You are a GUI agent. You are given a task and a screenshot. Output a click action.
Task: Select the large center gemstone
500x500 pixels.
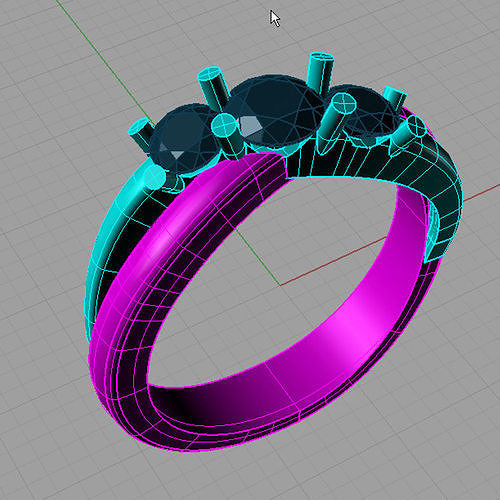(x=275, y=112)
